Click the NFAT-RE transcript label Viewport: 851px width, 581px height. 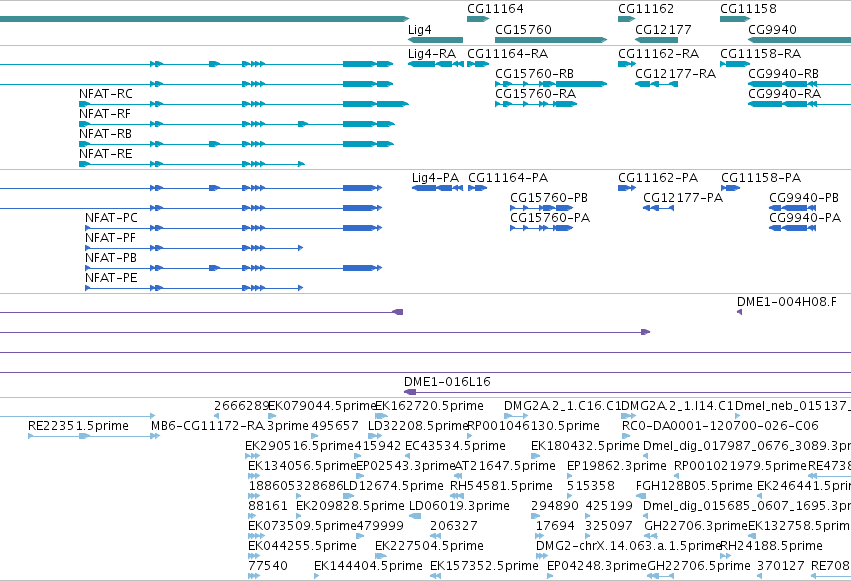click(x=106, y=154)
